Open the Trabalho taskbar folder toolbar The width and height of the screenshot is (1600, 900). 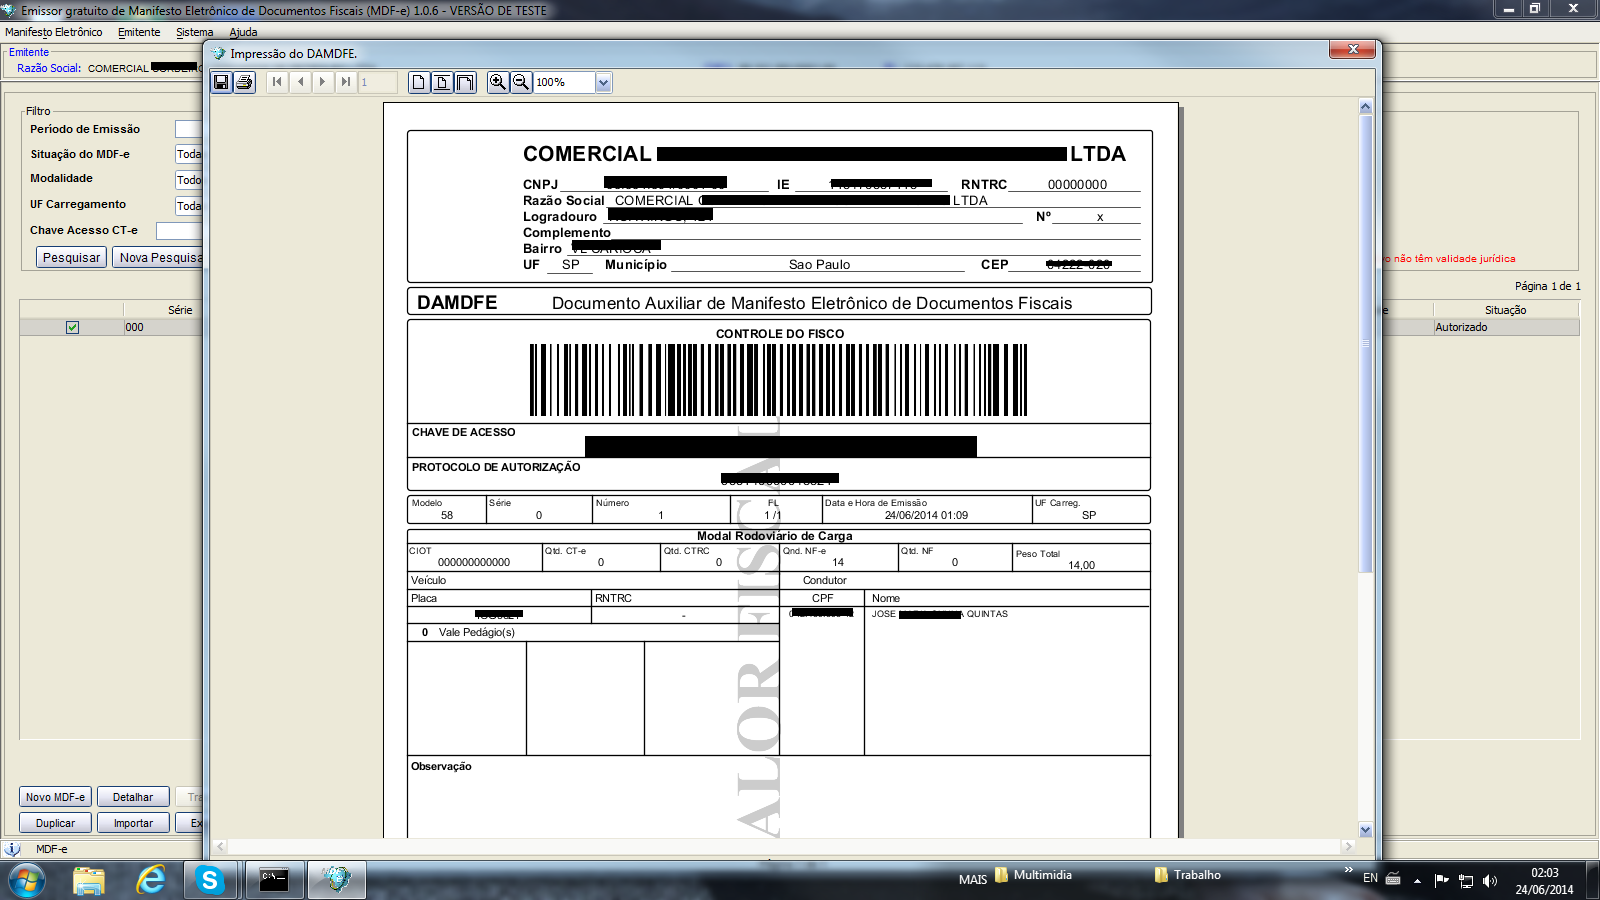click(1188, 875)
